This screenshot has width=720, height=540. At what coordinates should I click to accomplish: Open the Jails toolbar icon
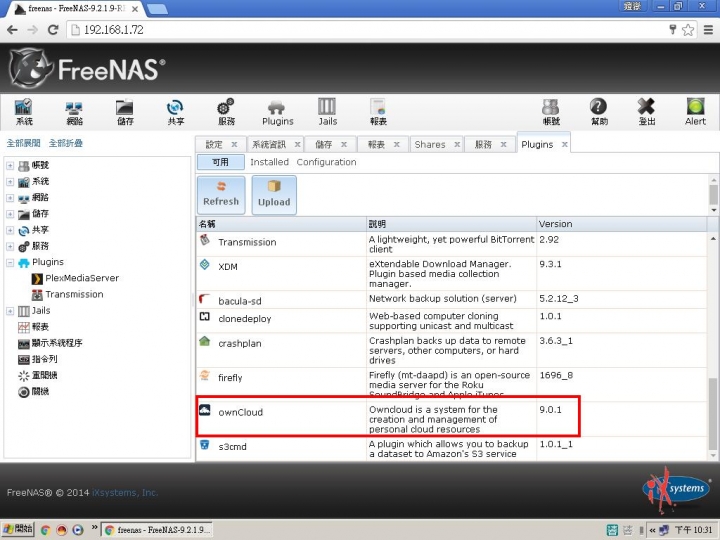coord(327,112)
